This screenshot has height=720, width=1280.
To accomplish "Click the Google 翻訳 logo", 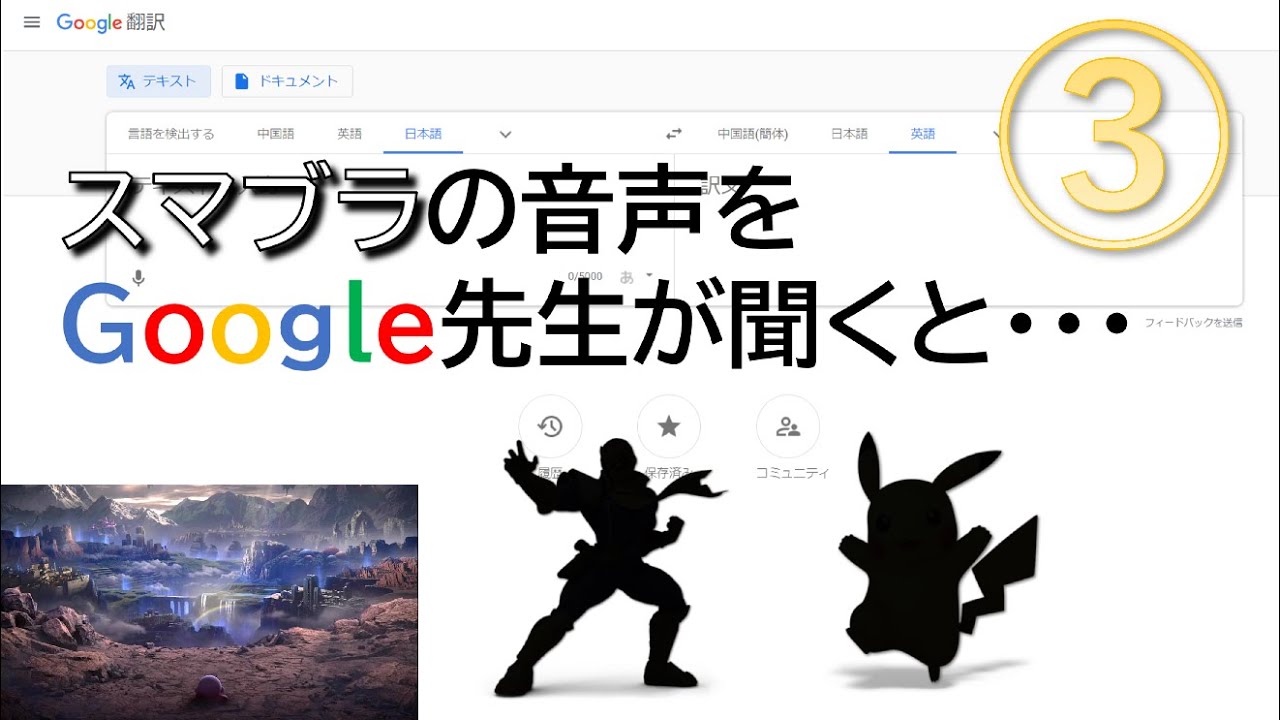I will [111, 22].
